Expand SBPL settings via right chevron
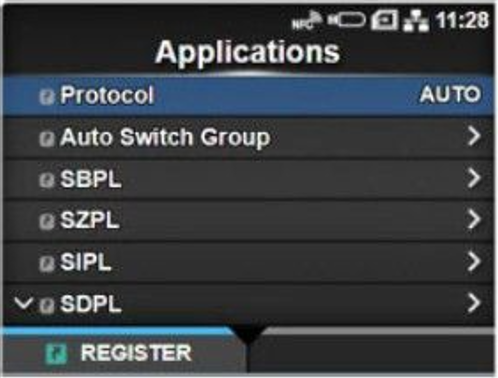This screenshot has height=378, width=498. click(x=474, y=178)
